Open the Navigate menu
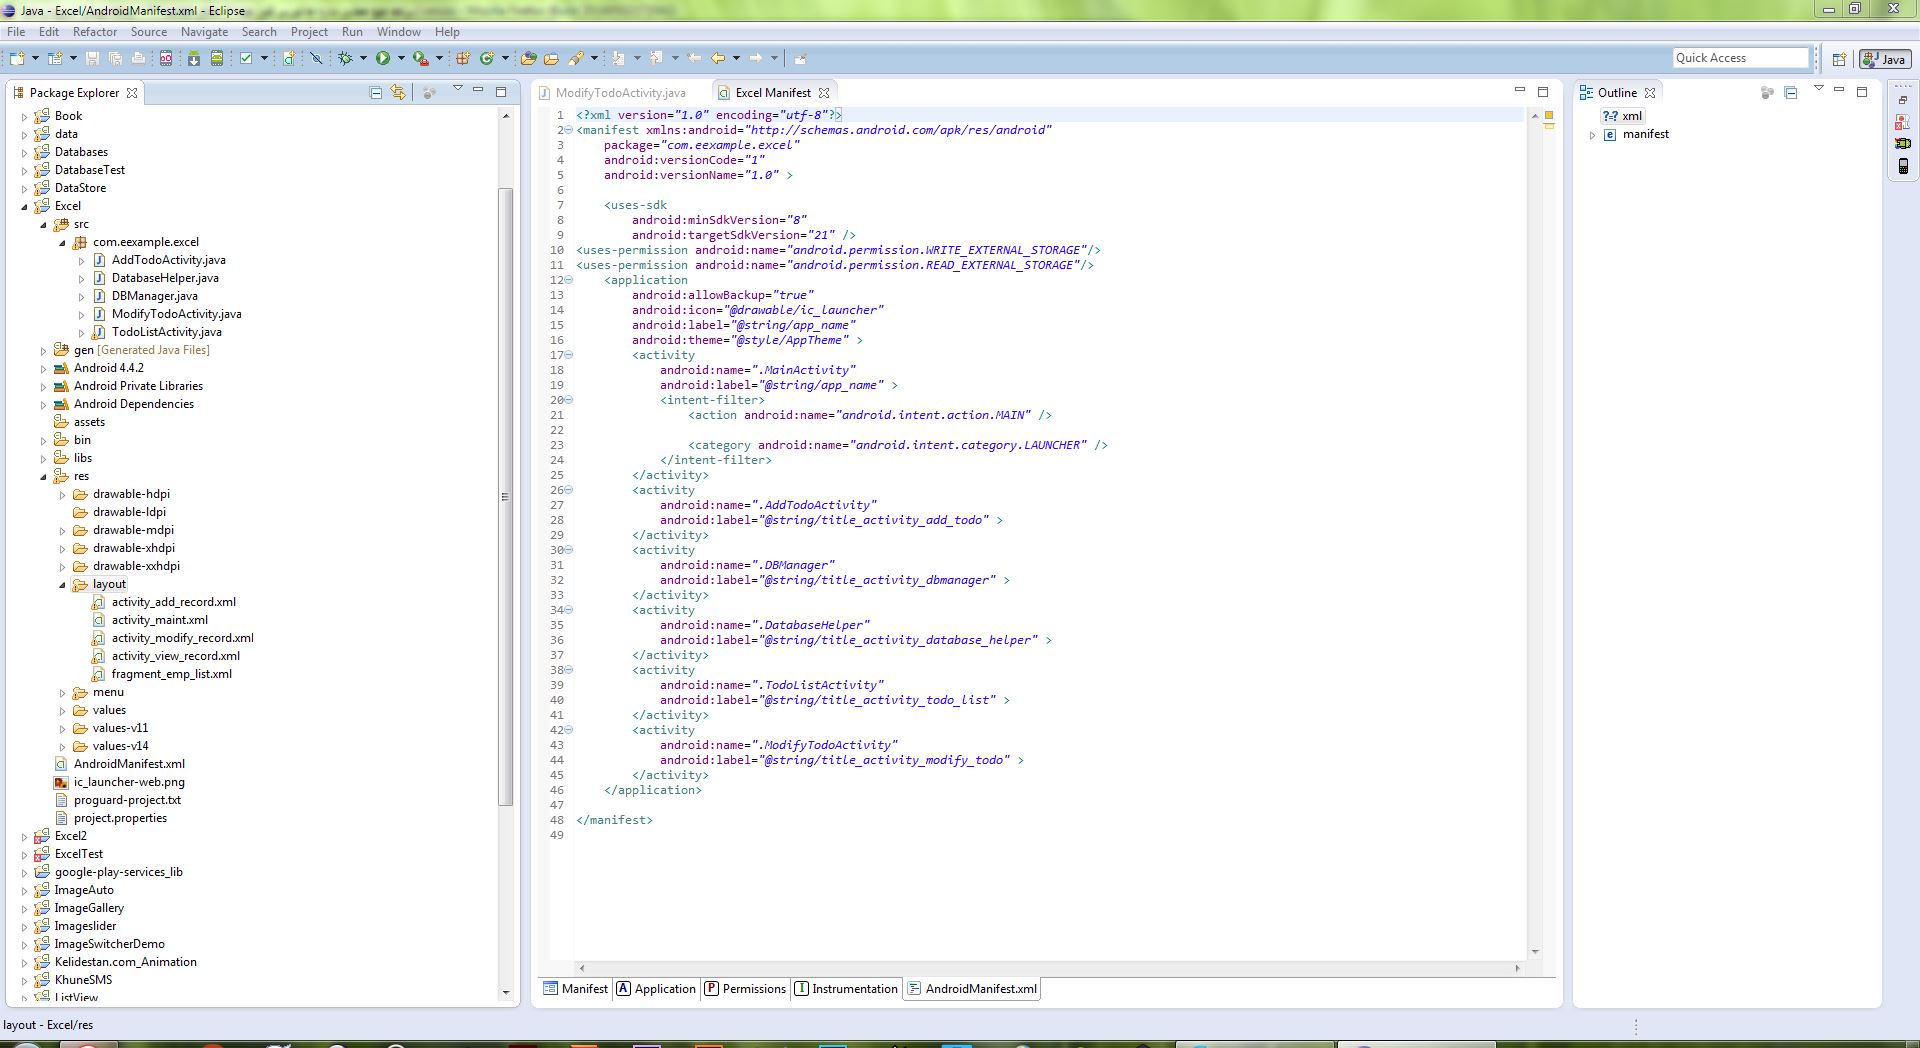This screenshot has height=1048, width=1920. point(204,31)
